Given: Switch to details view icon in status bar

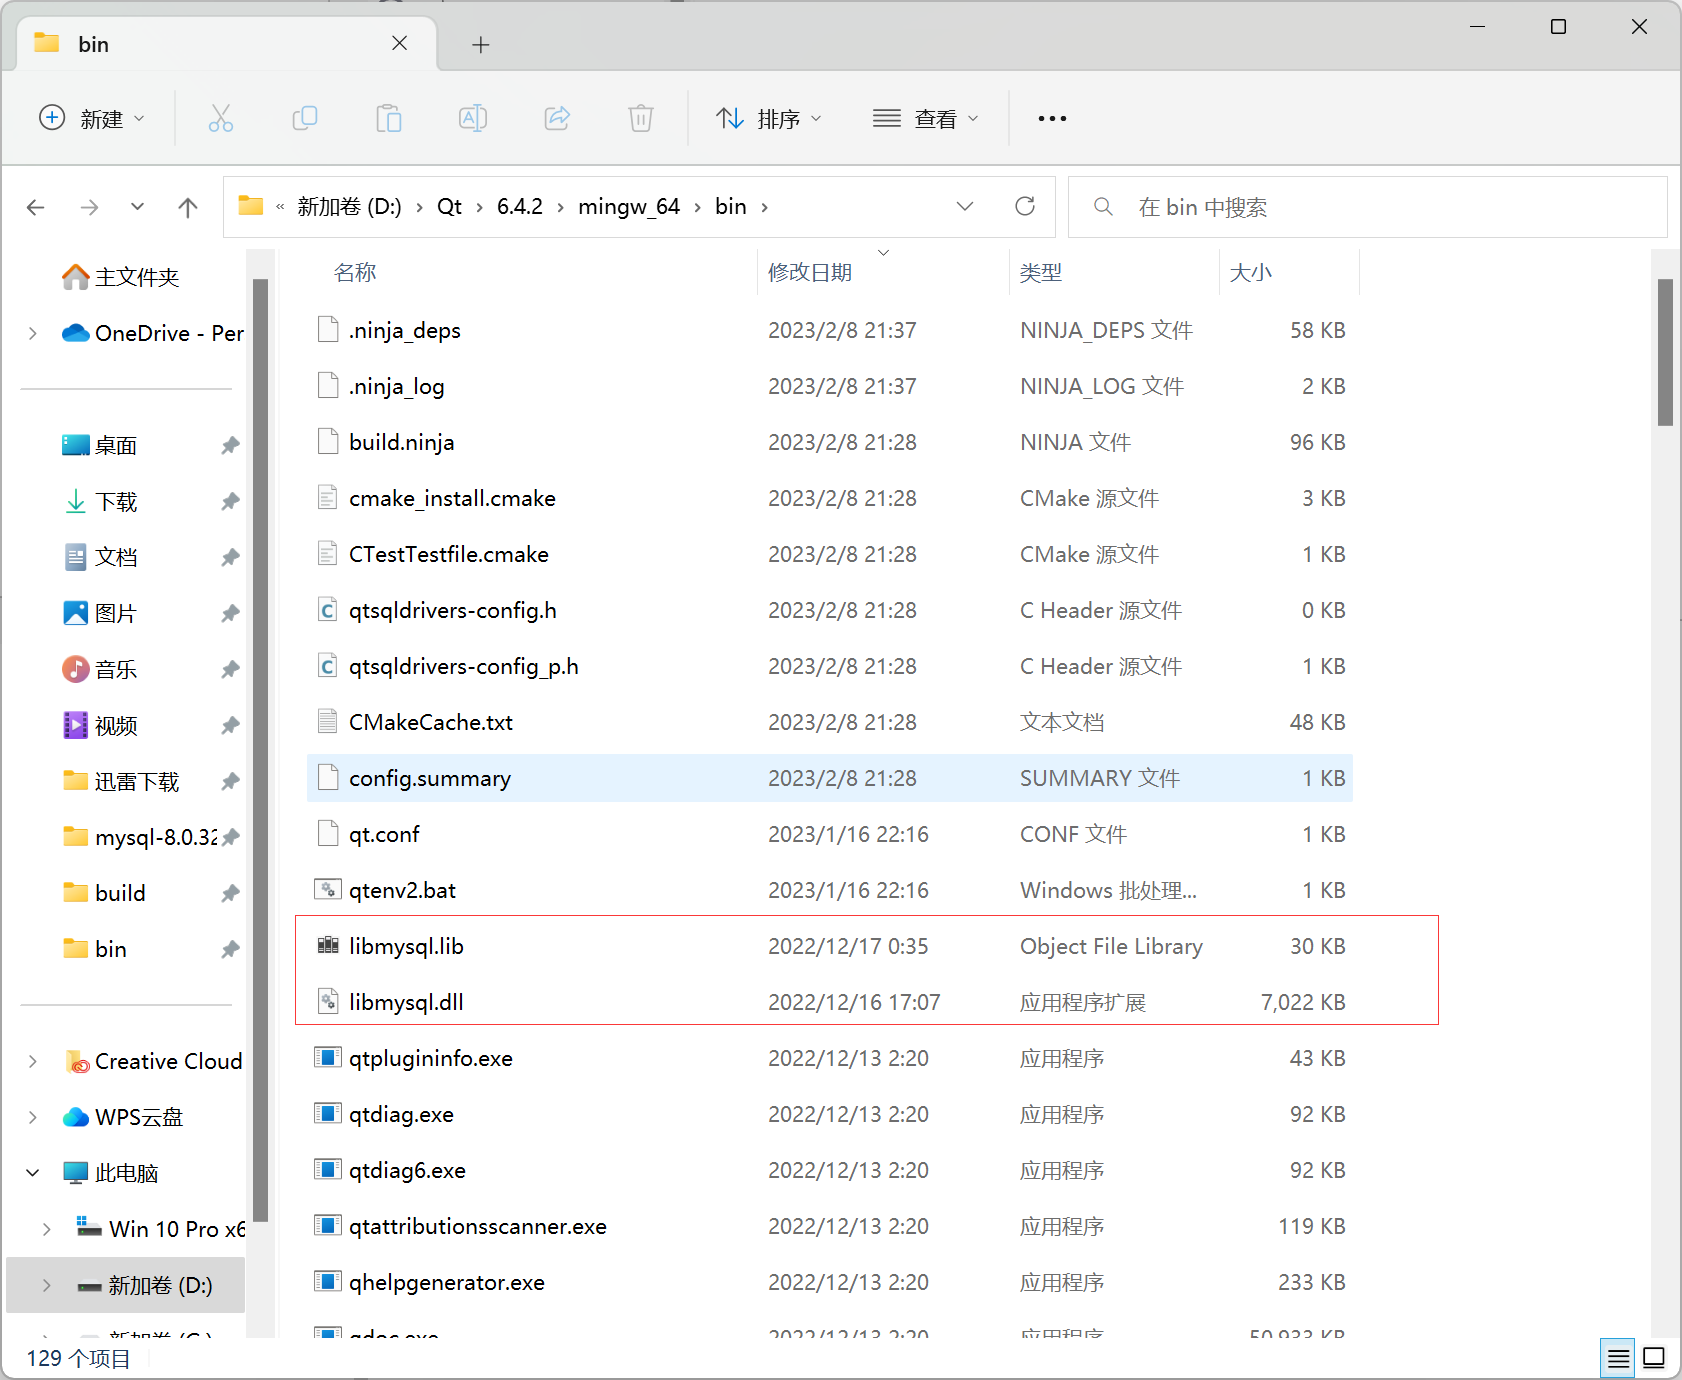Looking at the screenshot, I should click(1618, 1358).
